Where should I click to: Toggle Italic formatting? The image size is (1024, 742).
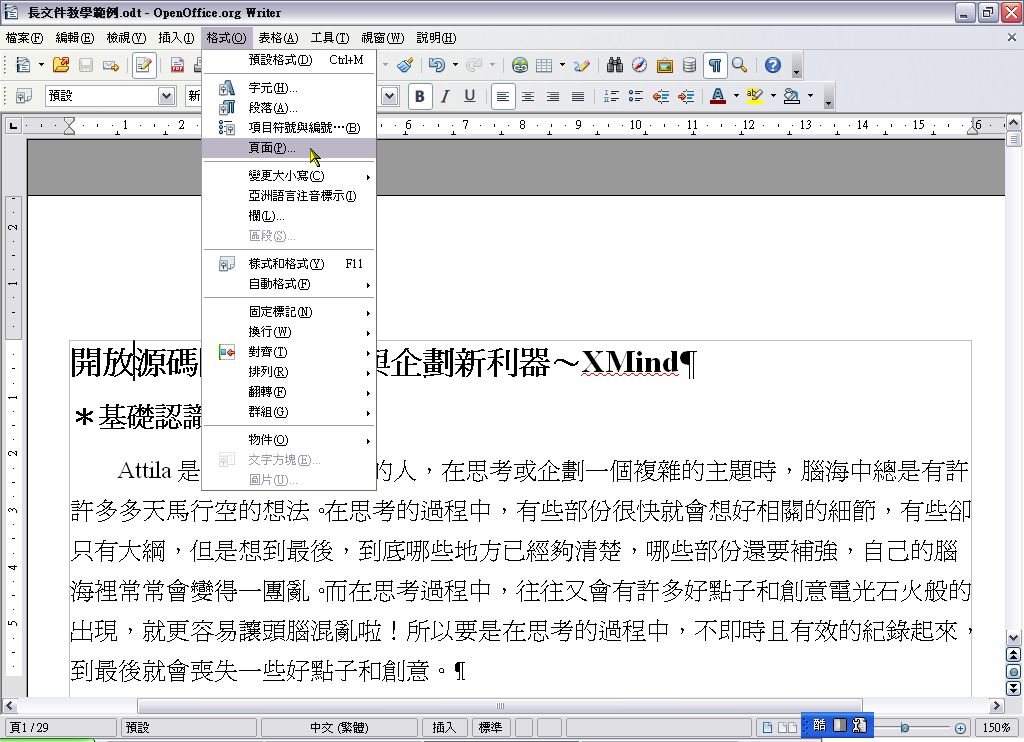[445, 96]
